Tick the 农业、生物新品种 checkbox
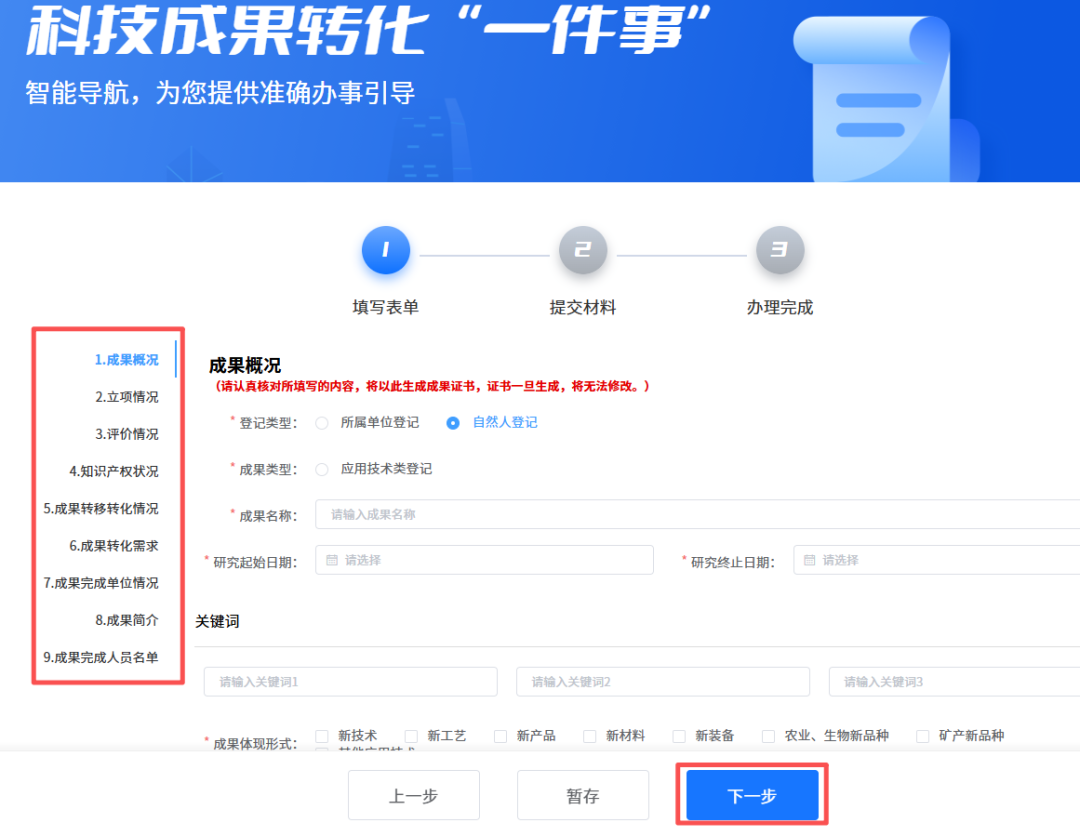1080x836 pixels. (768, 736)
